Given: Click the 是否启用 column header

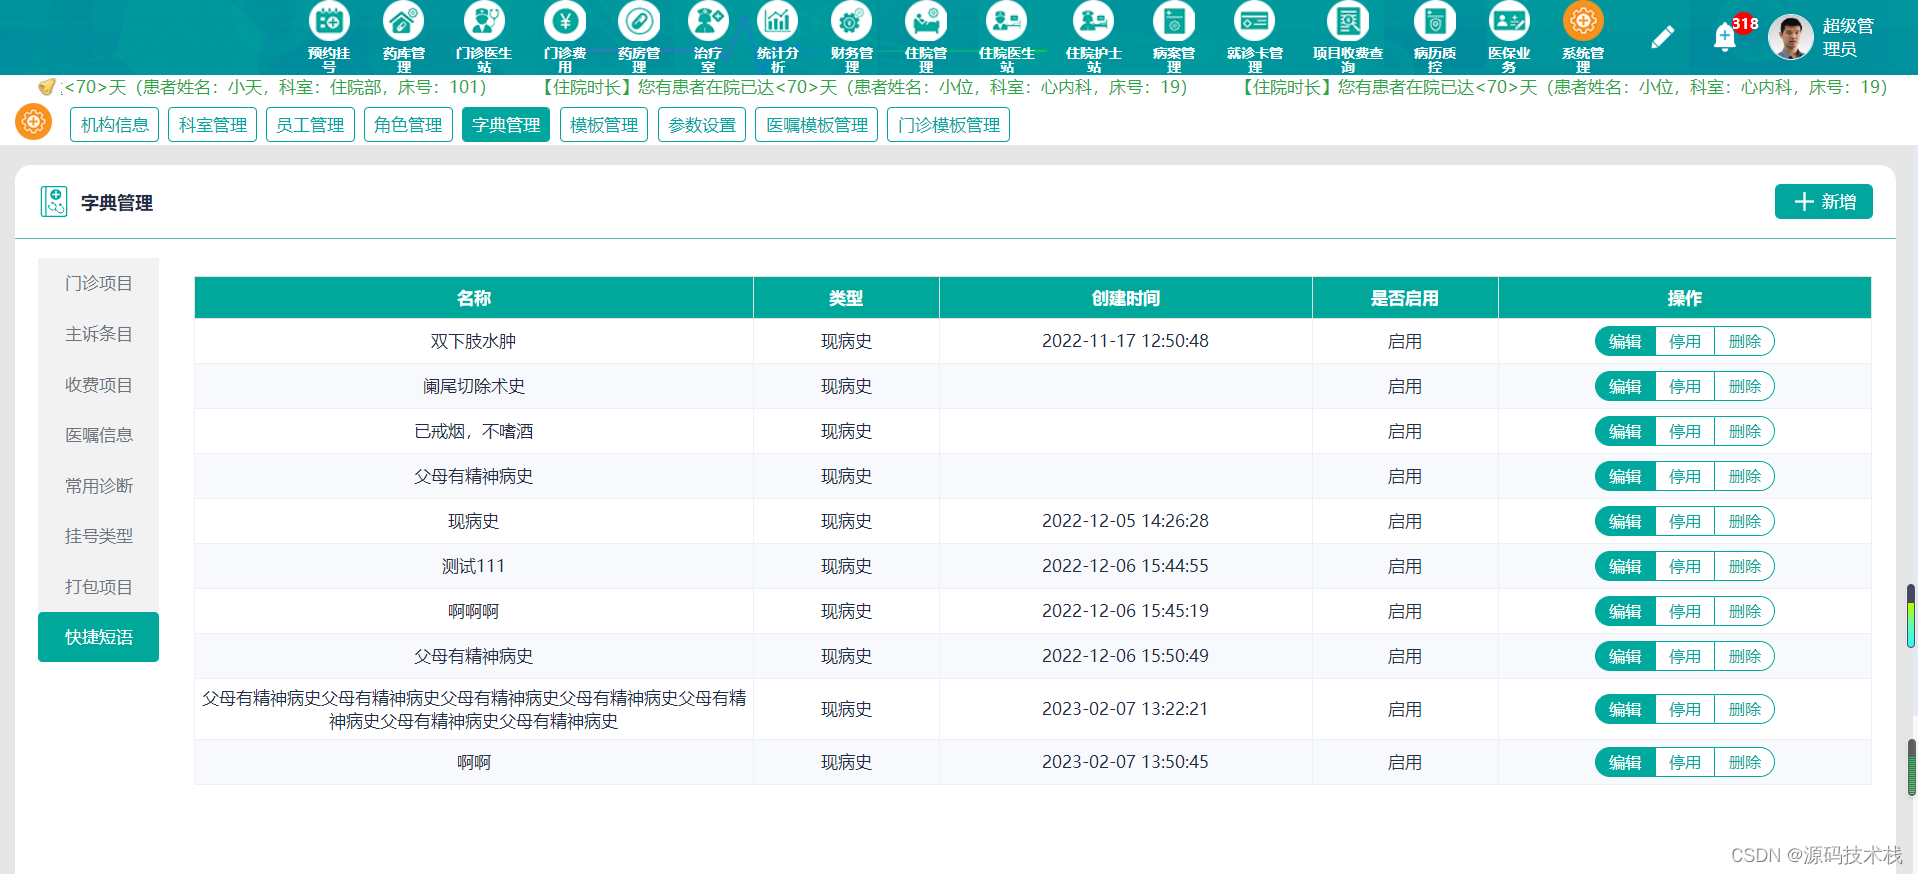Looking at the screenshot, I should [1405, 298].
